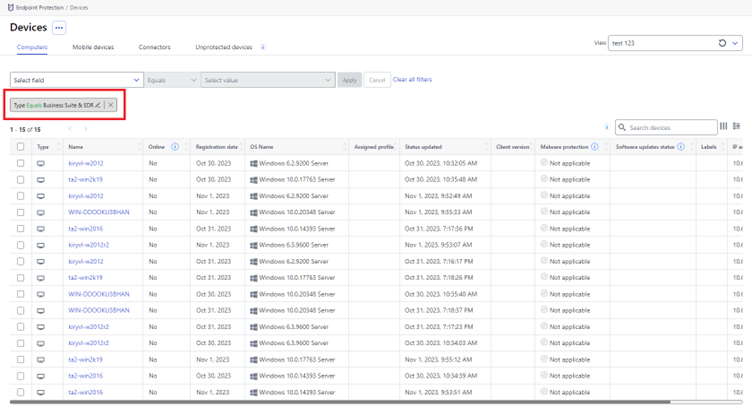The height and width of the screenshot is (407, 752).
Task: Toggle the select-all checkbox in table header
Action: (20, 147)
